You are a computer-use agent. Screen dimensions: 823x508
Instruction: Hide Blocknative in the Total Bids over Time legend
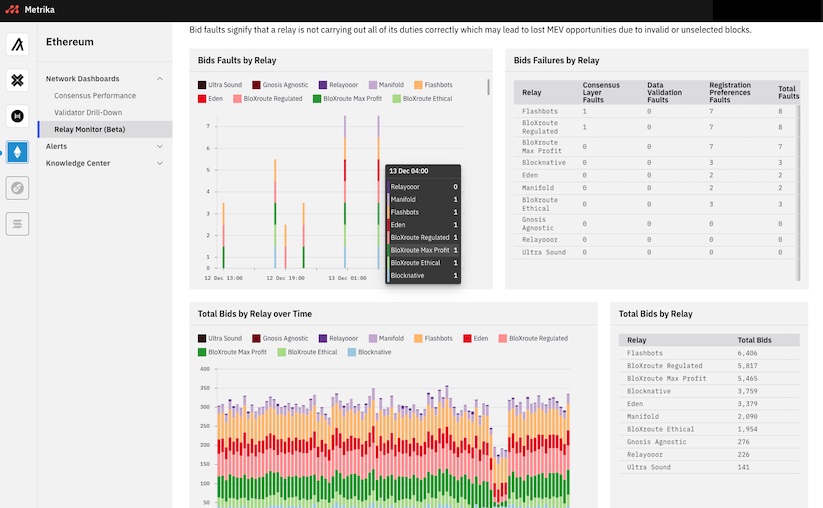pos(372,352)
